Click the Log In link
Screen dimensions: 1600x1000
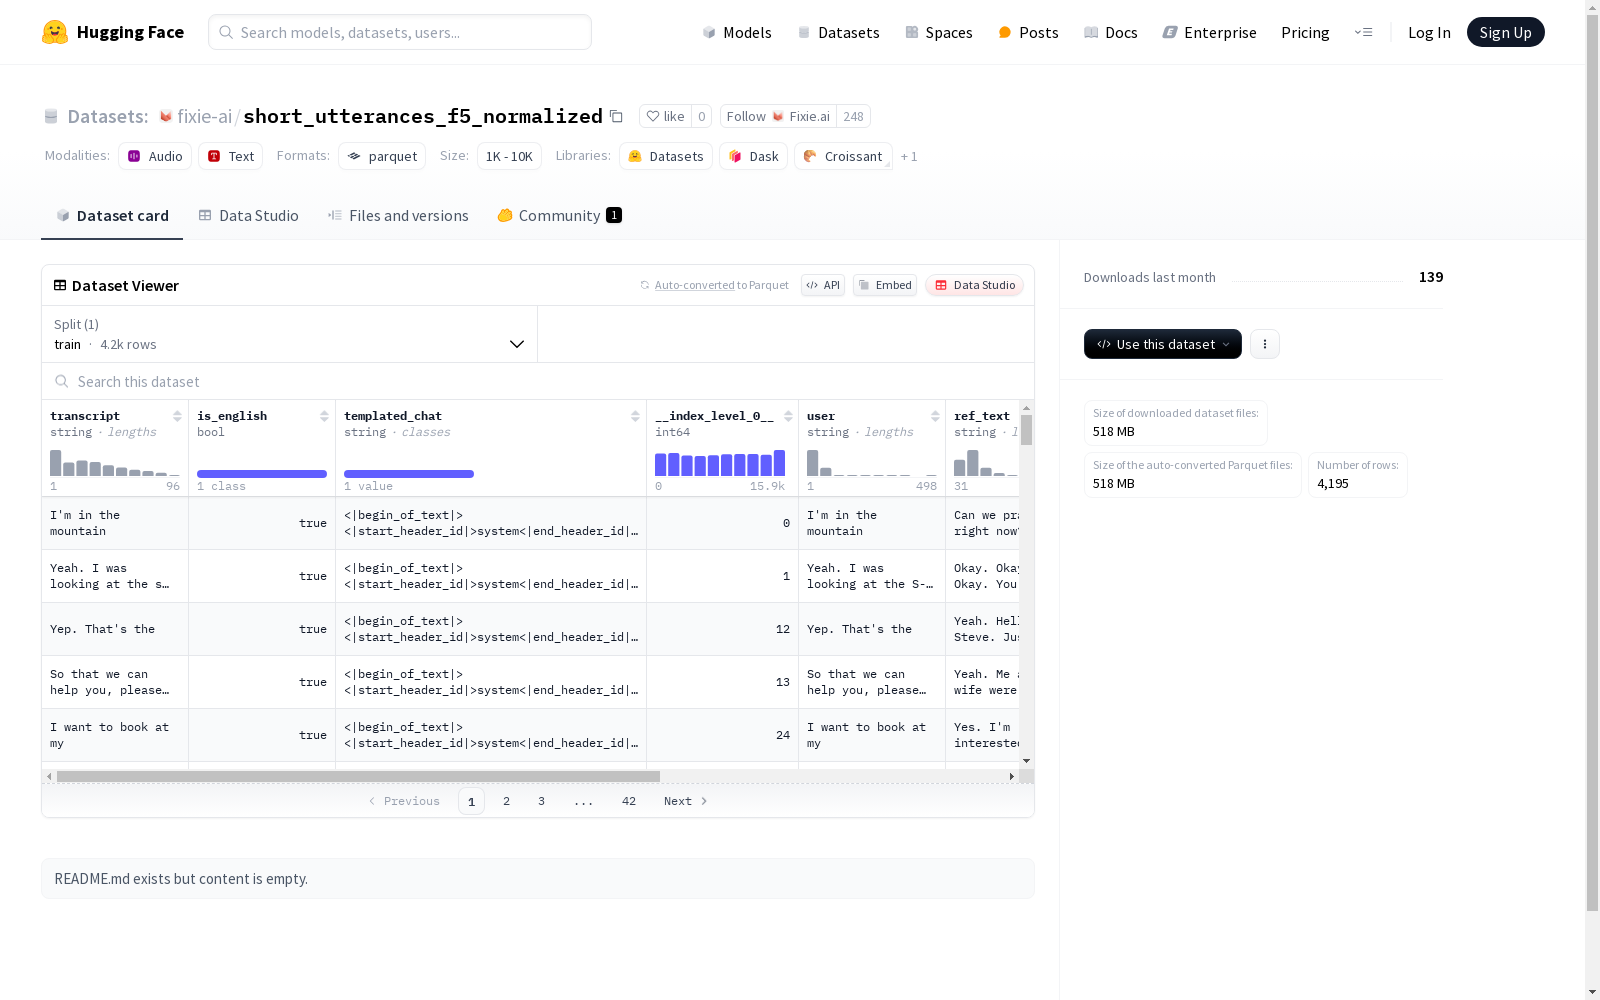point(1429,32)
